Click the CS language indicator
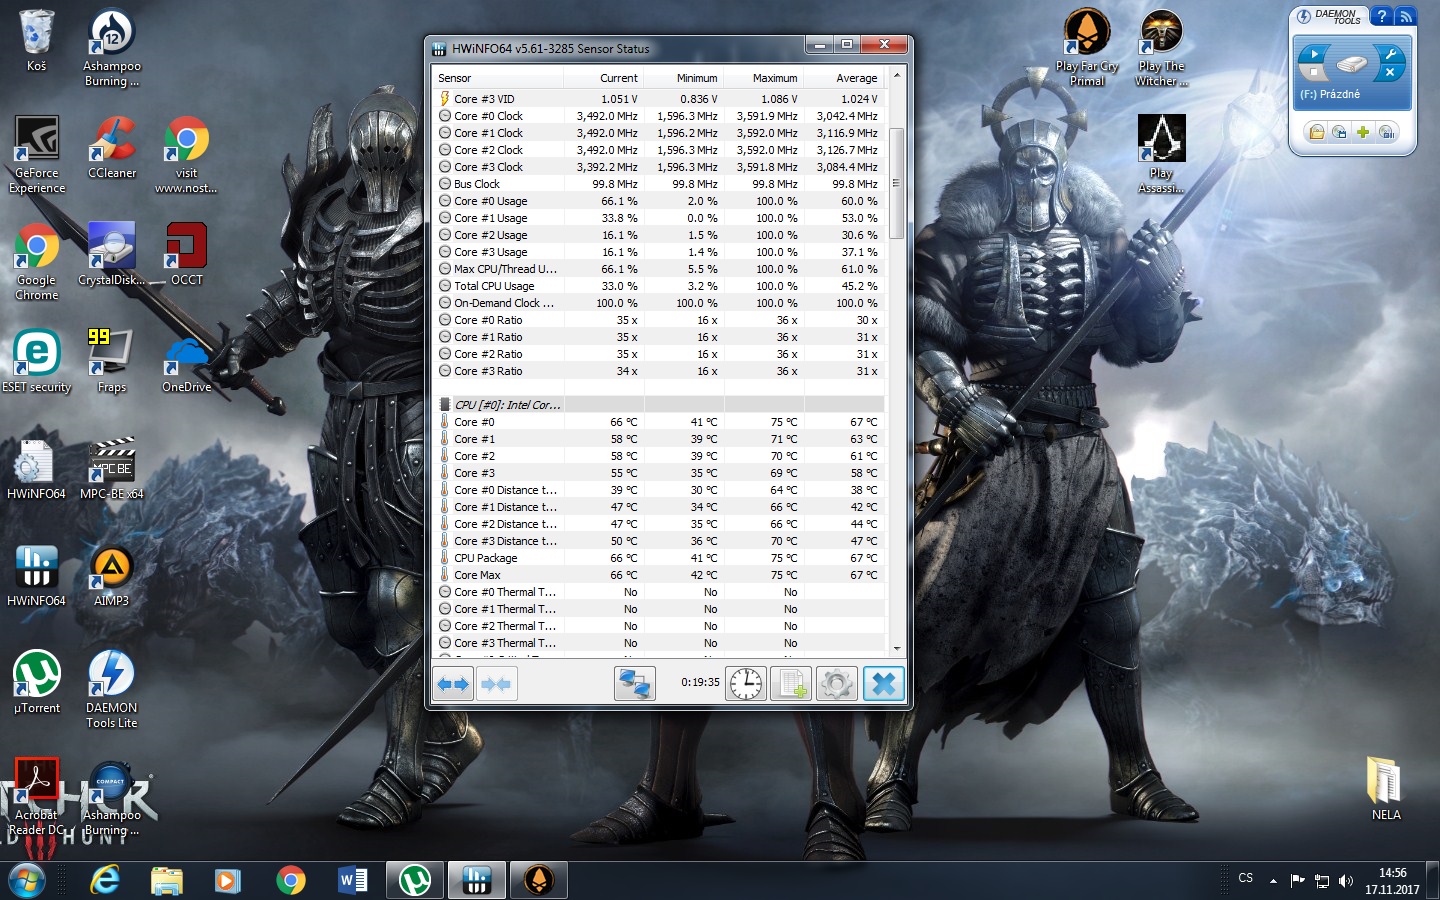Viewport: 1440px width, 900px height. click(1246, 878)
